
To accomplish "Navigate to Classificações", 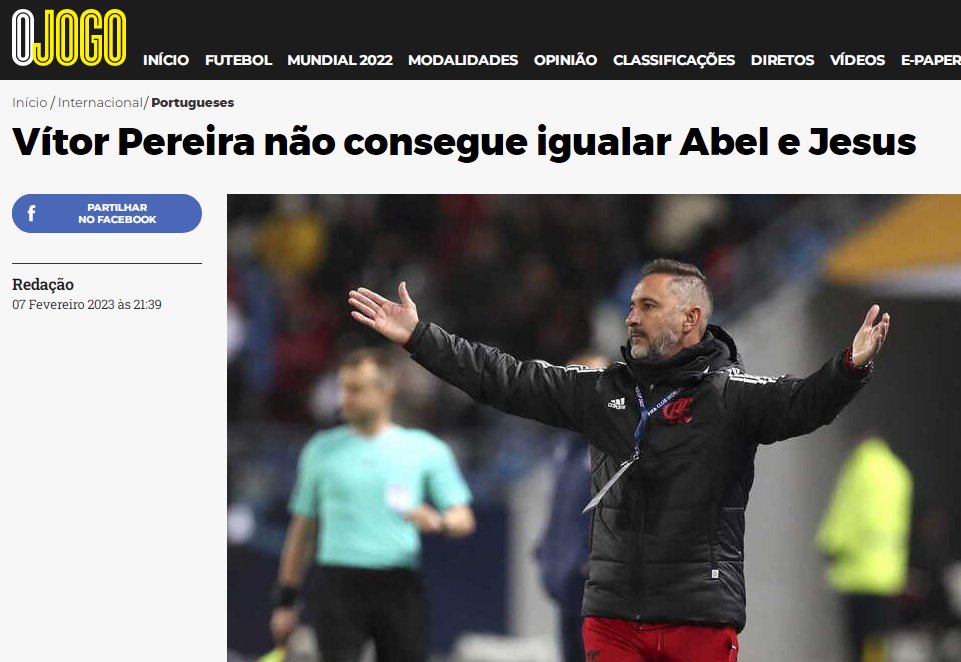I will (x=674, y=60).
